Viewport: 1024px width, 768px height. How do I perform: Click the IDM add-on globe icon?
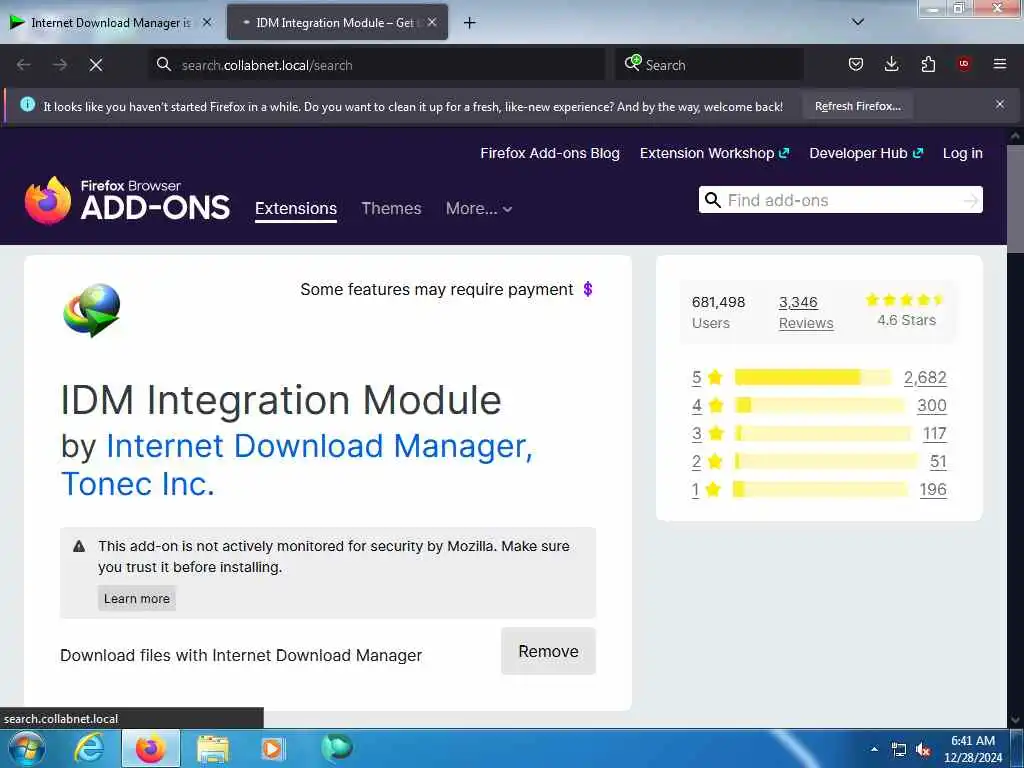tap(91, 310)
